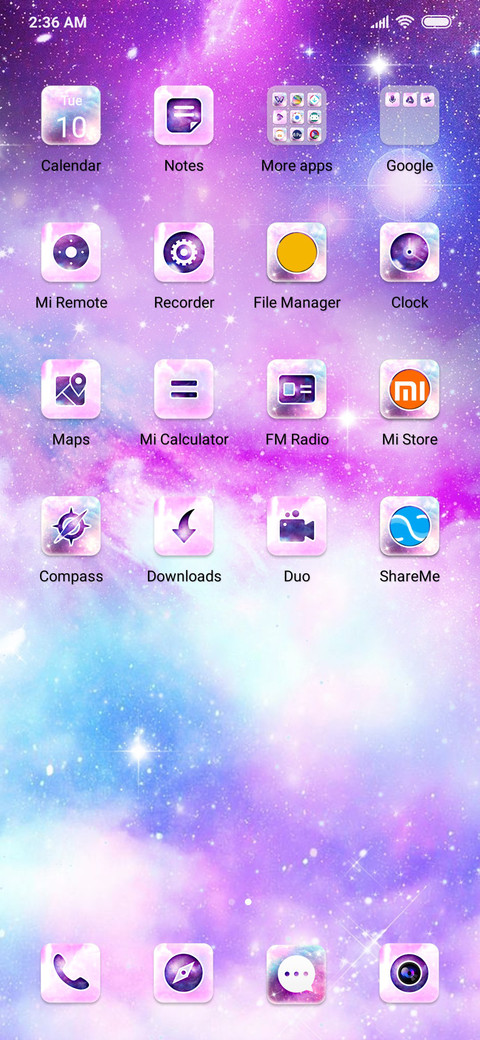
Task: Open the Messaging dock icon
Action: click(296, 973)
